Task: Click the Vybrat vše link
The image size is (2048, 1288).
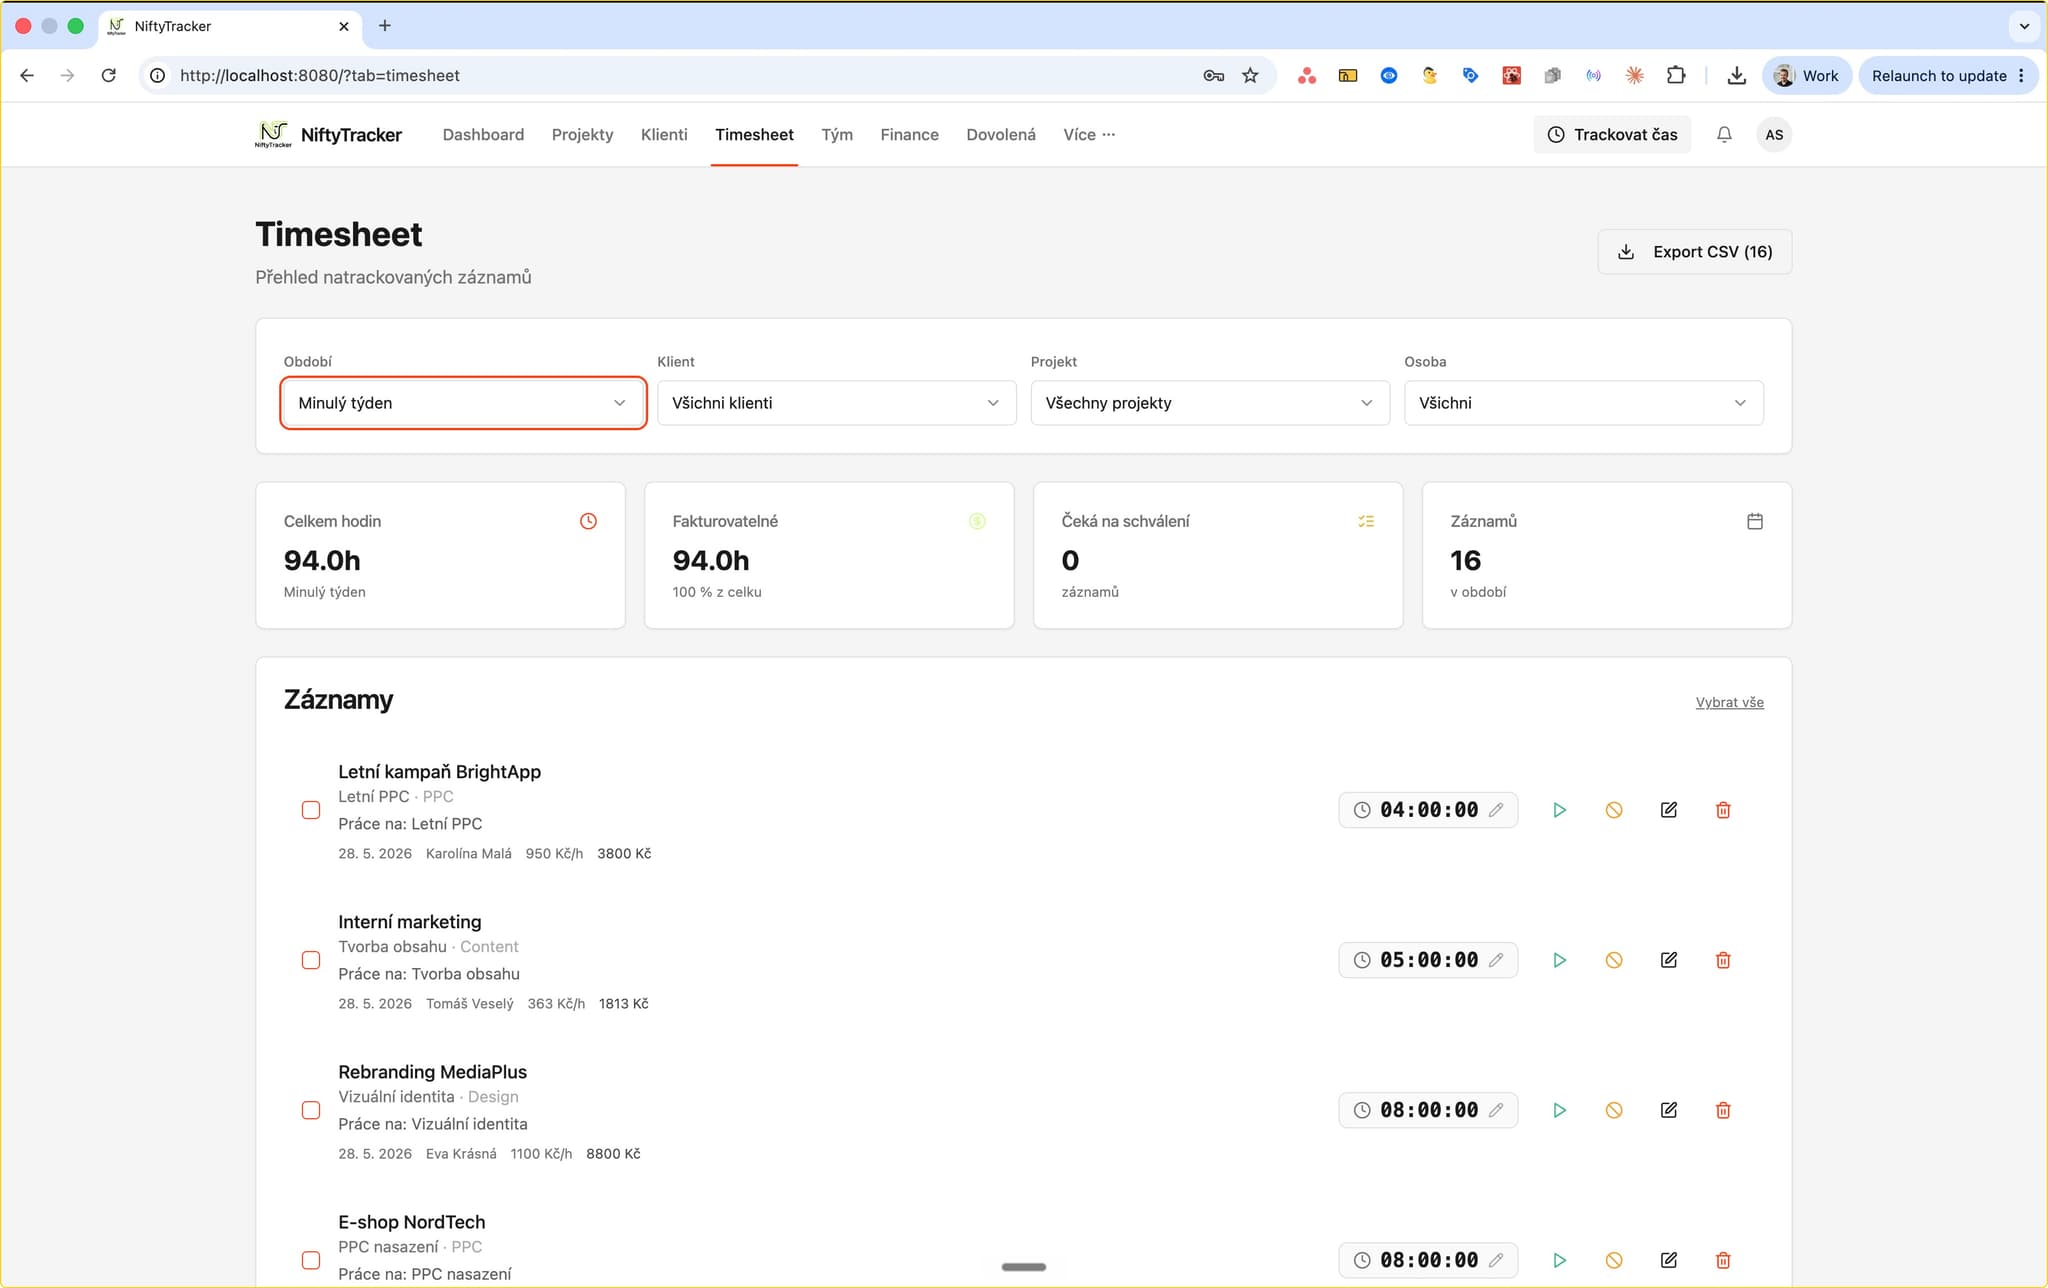Action: tap(1729, 703)
